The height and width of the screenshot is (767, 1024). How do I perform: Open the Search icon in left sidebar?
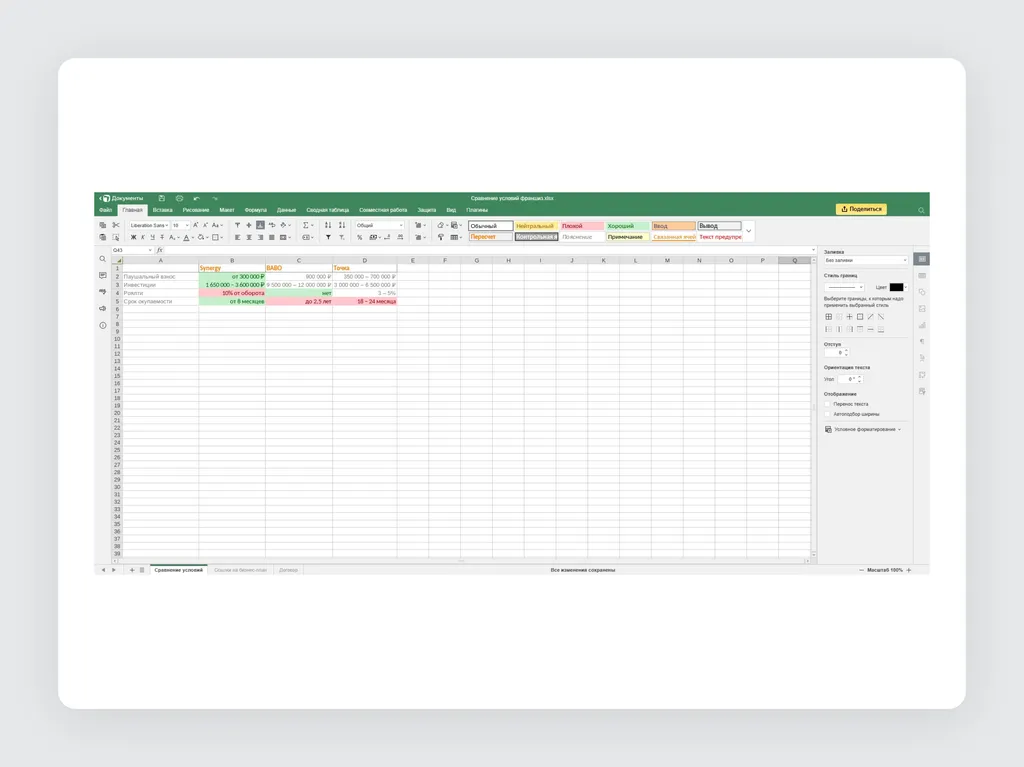coord(103,259)
